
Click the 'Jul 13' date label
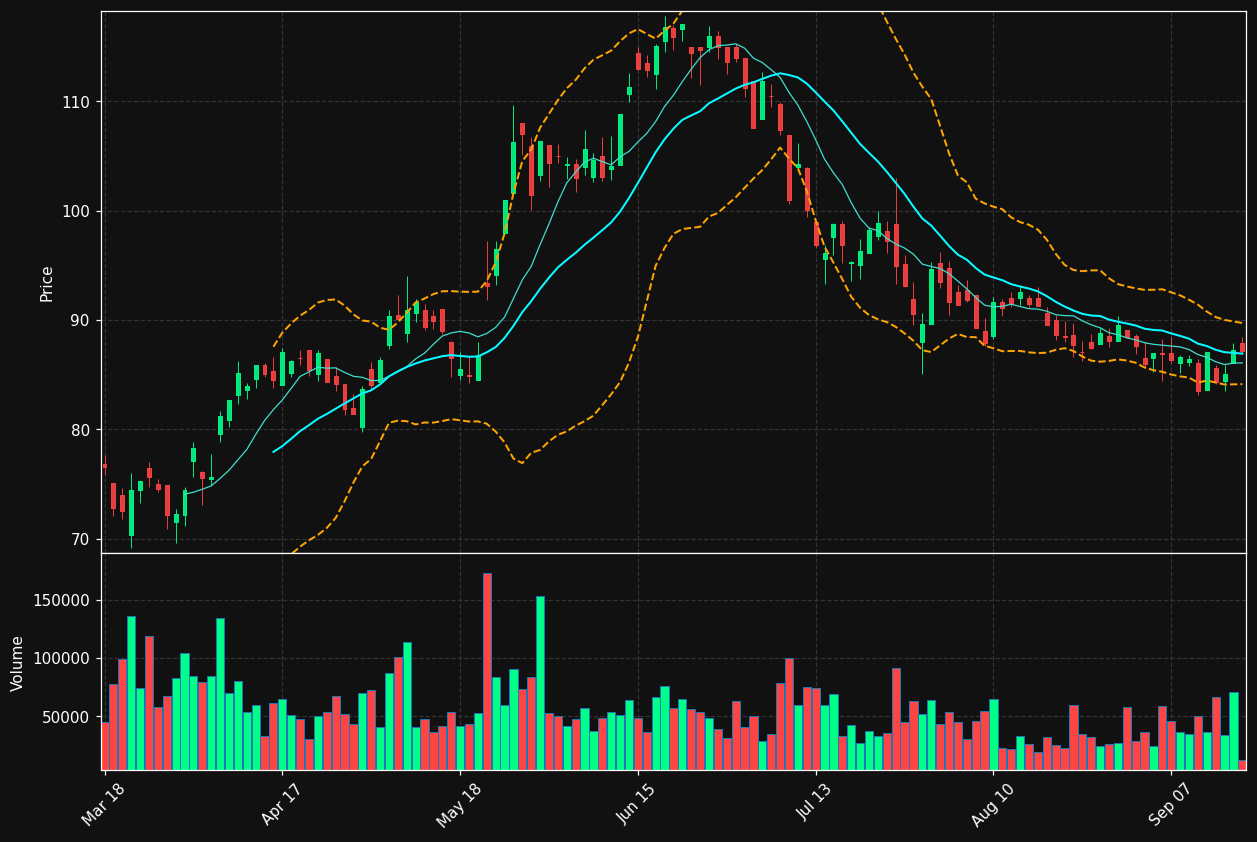(816, 802)
